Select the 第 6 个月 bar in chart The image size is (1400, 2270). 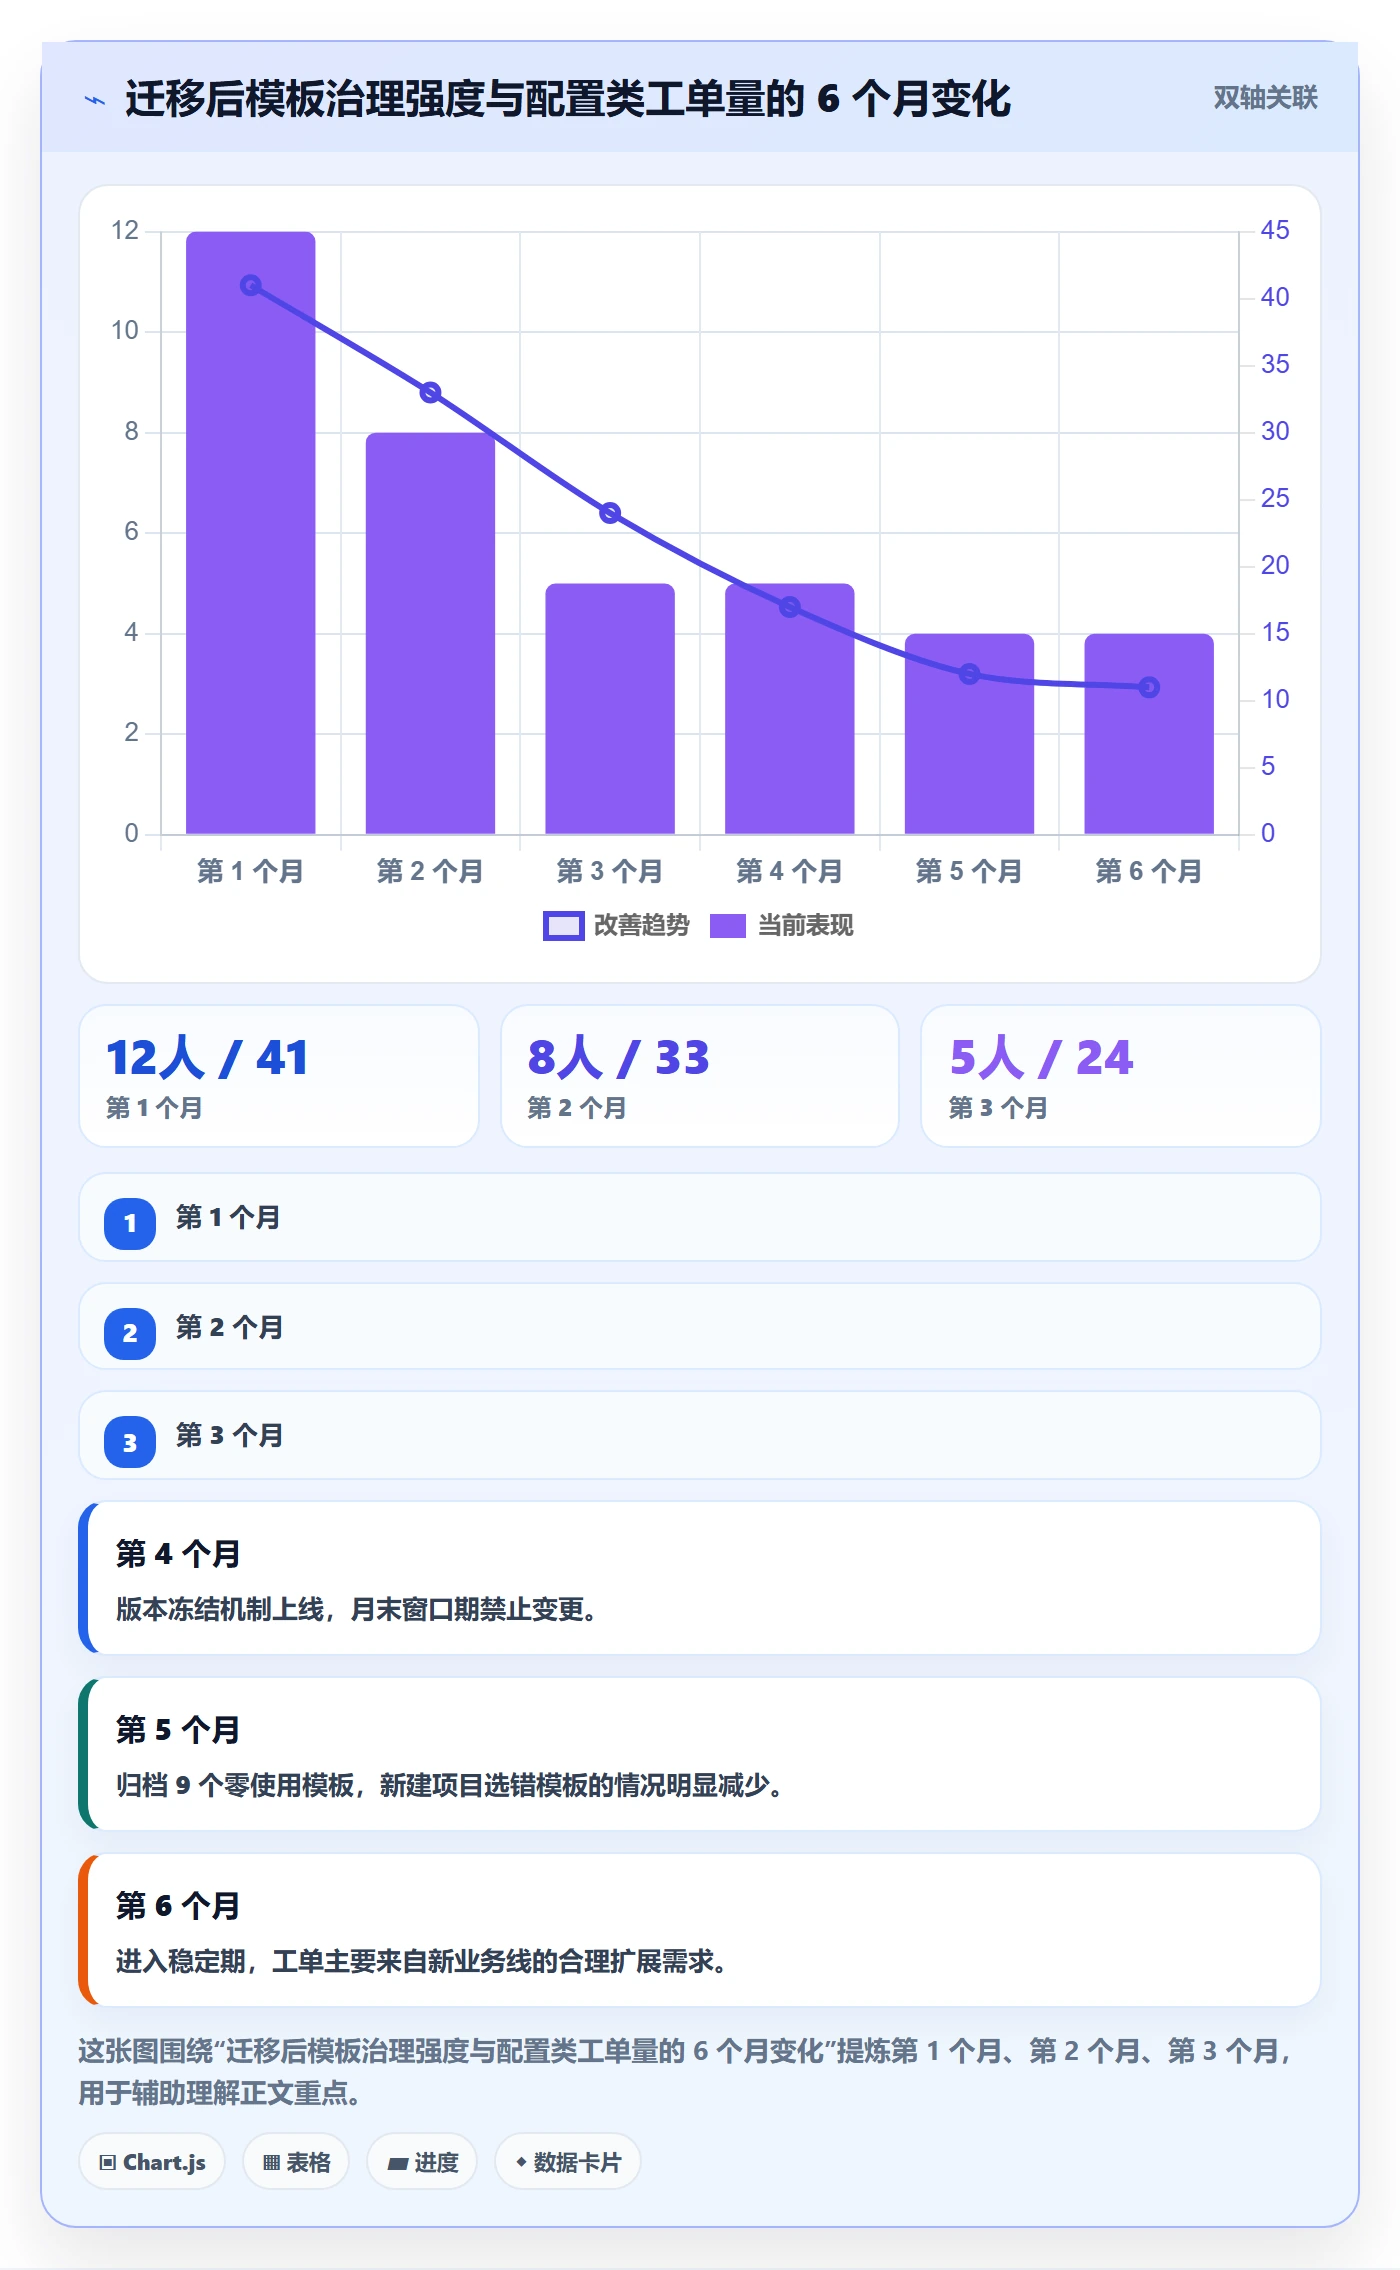click(x=1149, y=734)
